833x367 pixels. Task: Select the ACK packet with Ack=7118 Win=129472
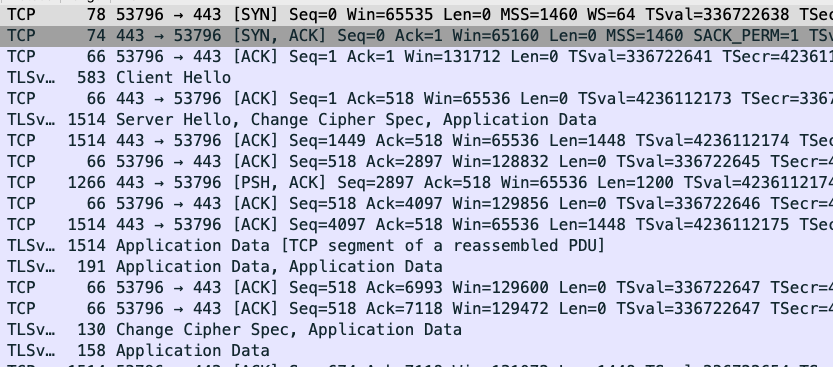point(416,309)
